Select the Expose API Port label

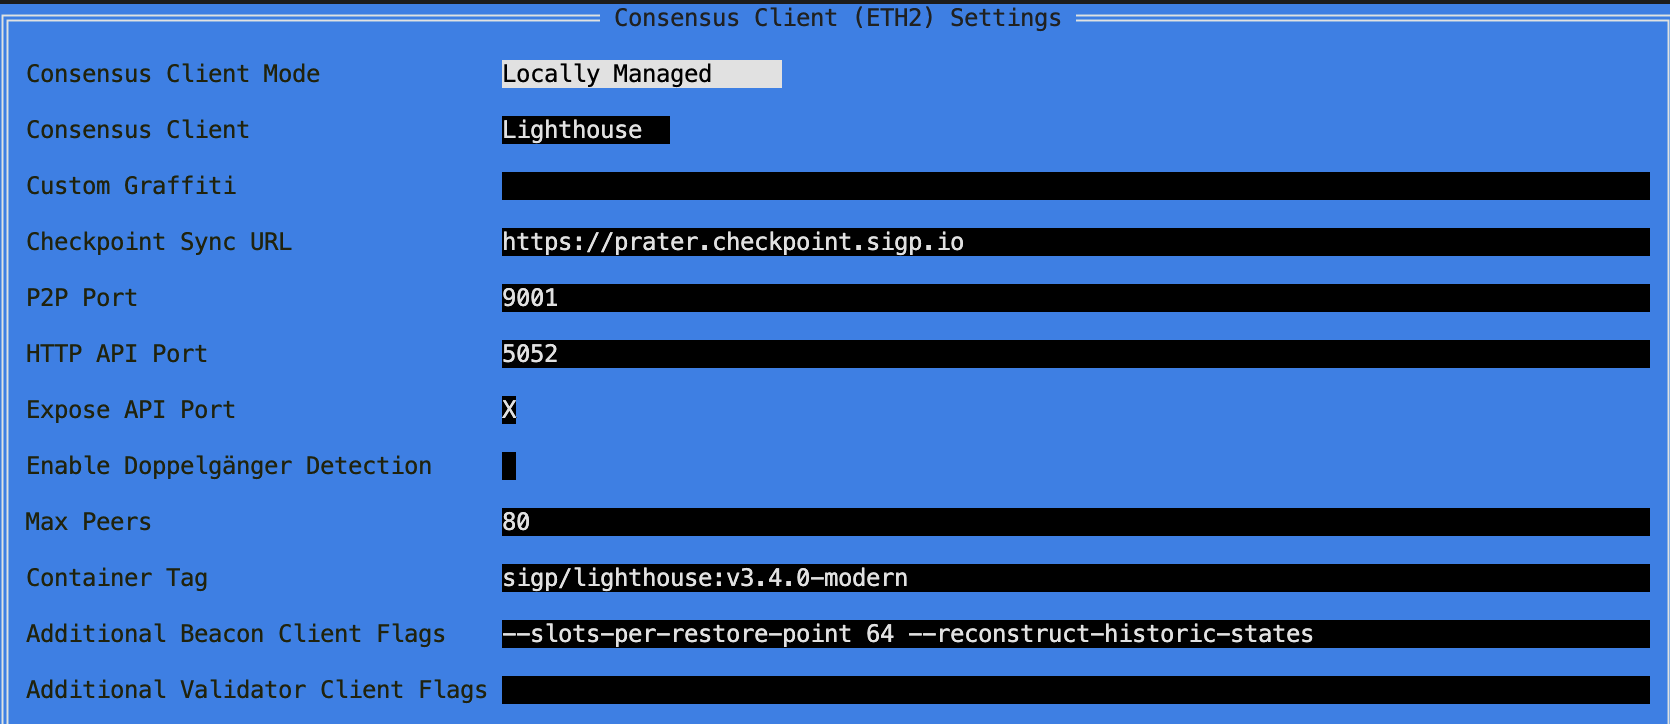pos(131,410)
